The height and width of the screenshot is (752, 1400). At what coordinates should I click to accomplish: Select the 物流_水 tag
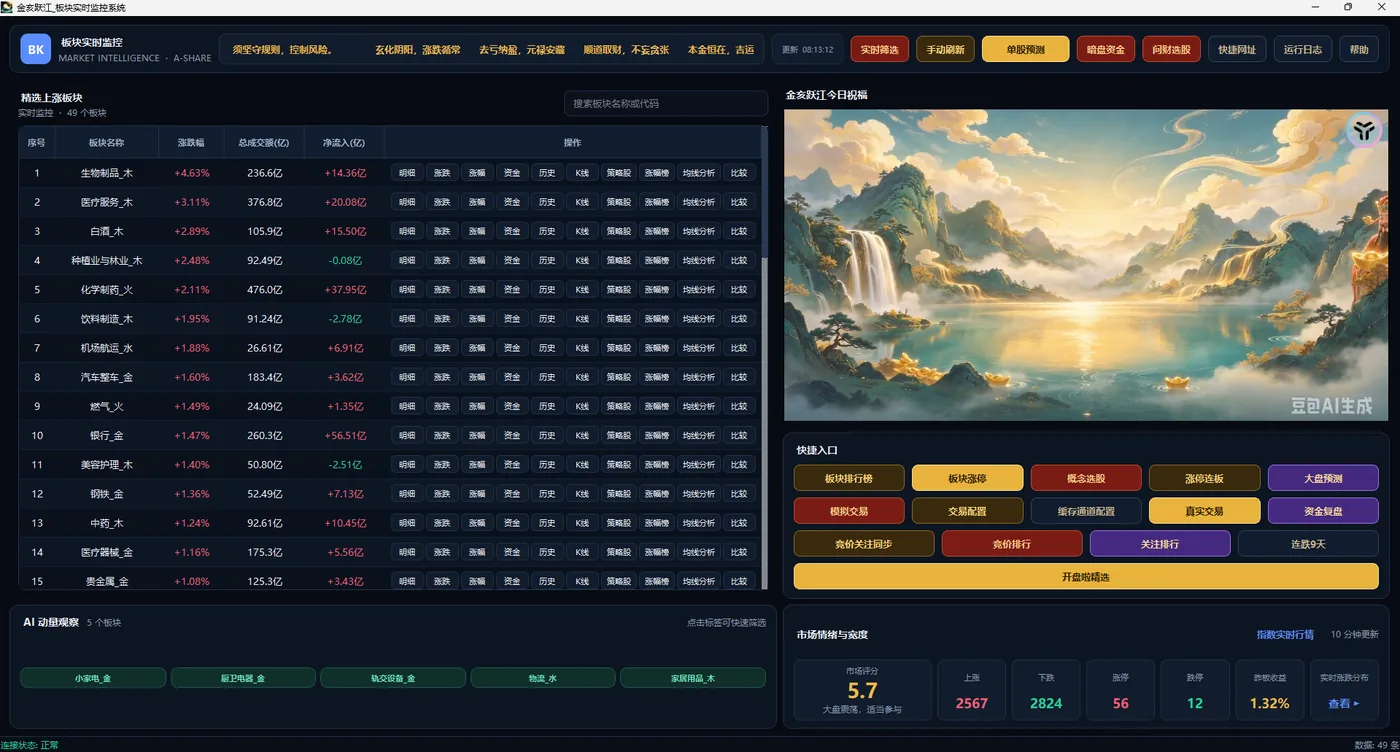coord(543,678)
